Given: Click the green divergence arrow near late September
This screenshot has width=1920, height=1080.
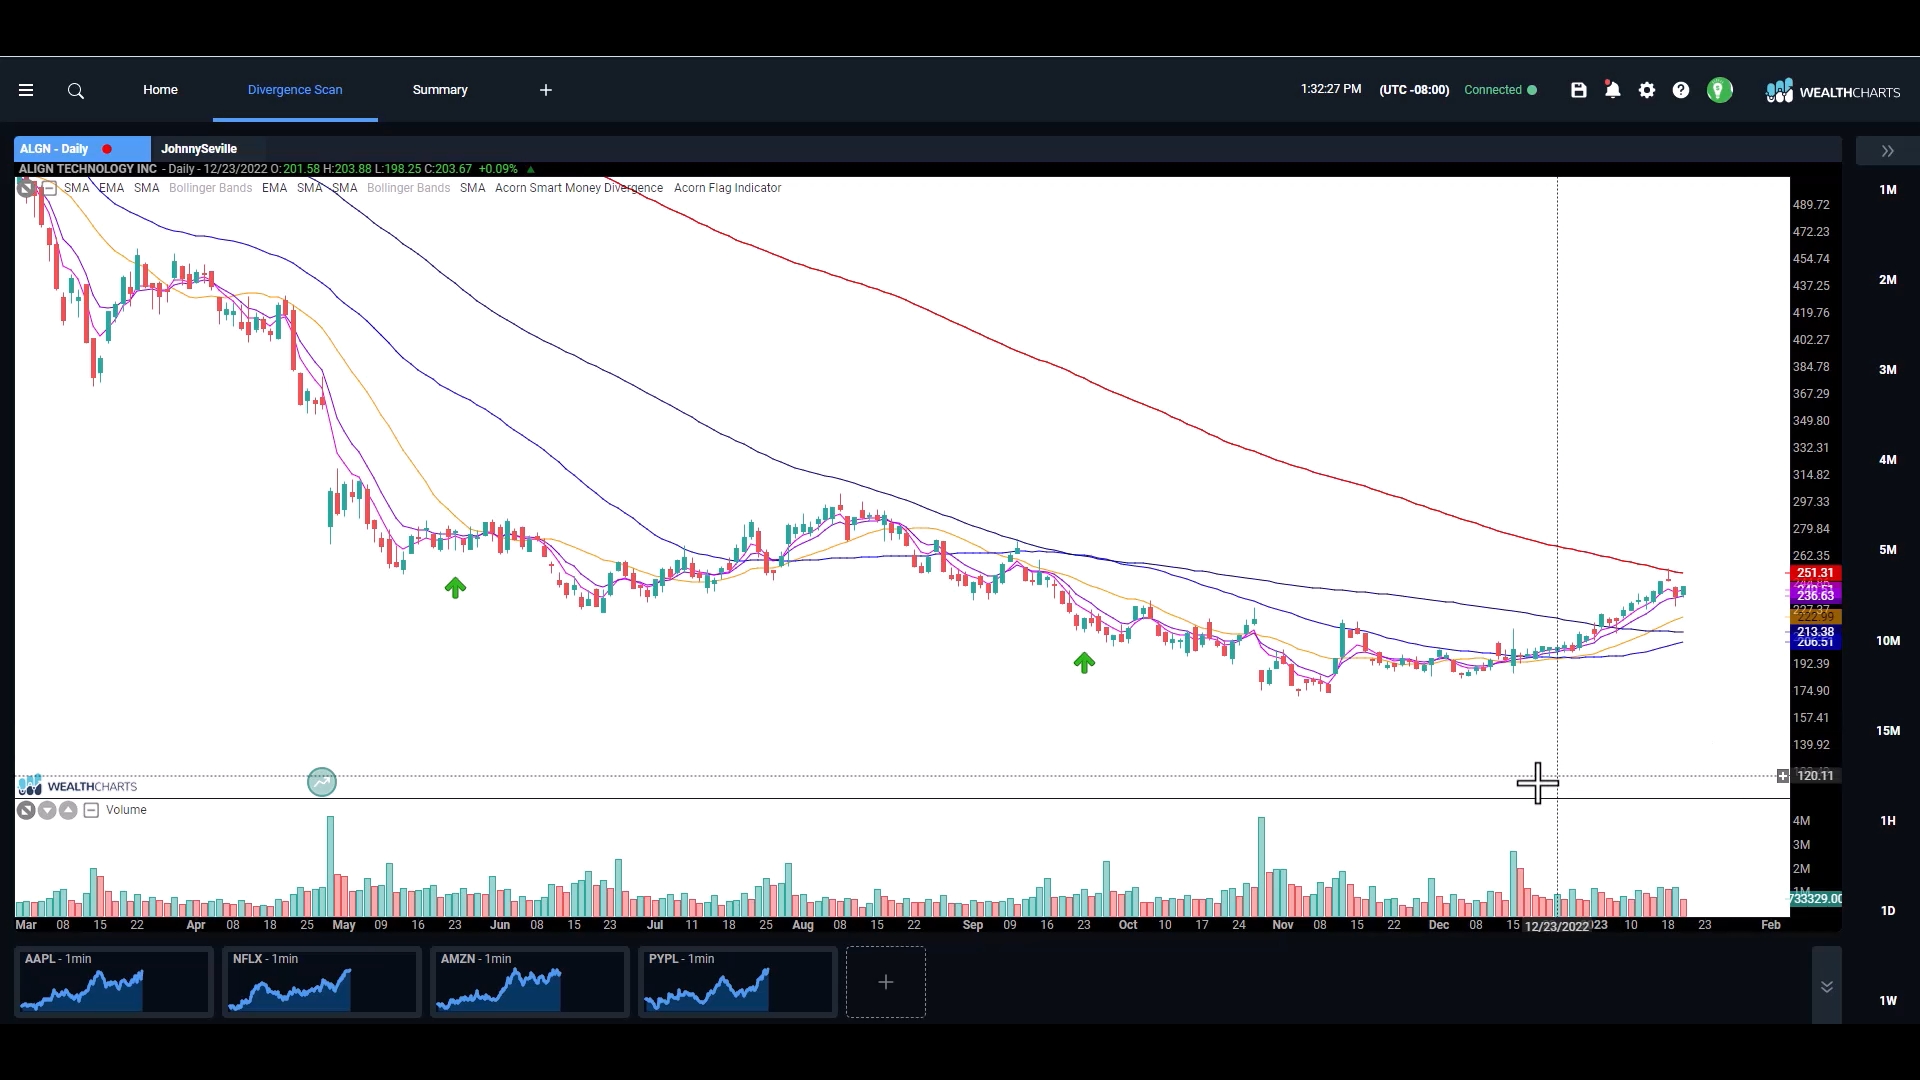Looking at the screenshot, I should [1084, 662].
